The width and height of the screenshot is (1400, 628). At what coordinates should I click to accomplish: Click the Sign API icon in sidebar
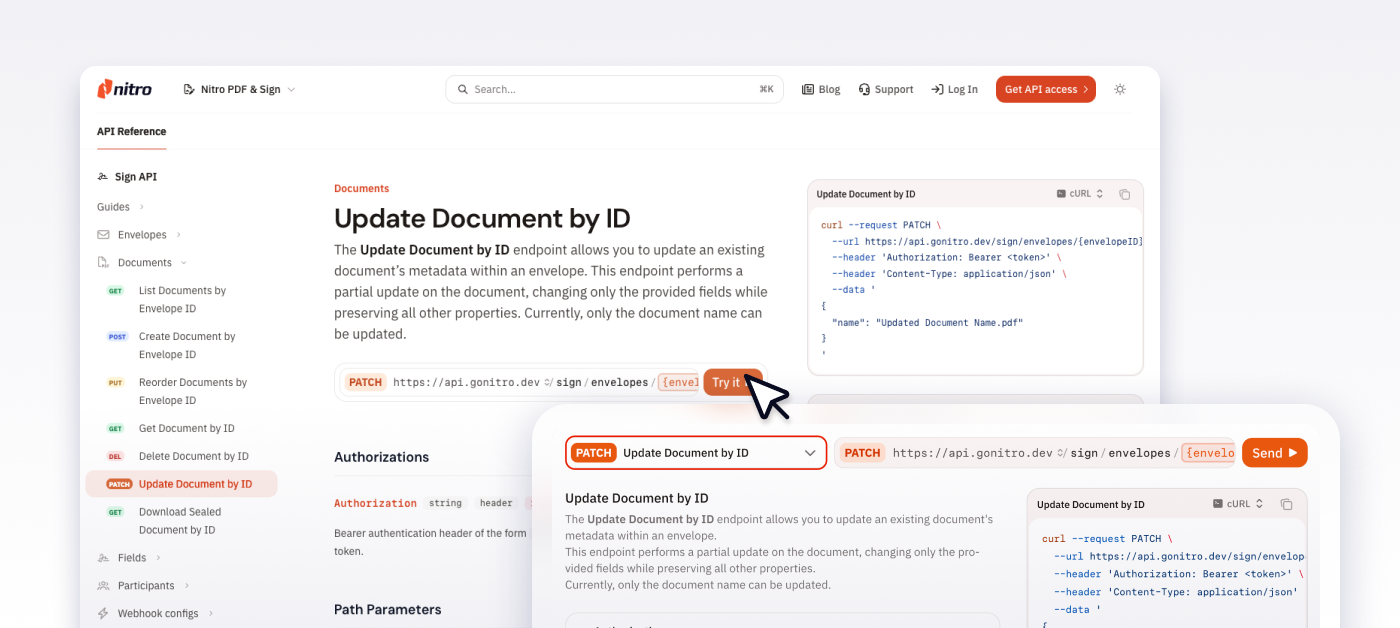[x=103, y=177]
